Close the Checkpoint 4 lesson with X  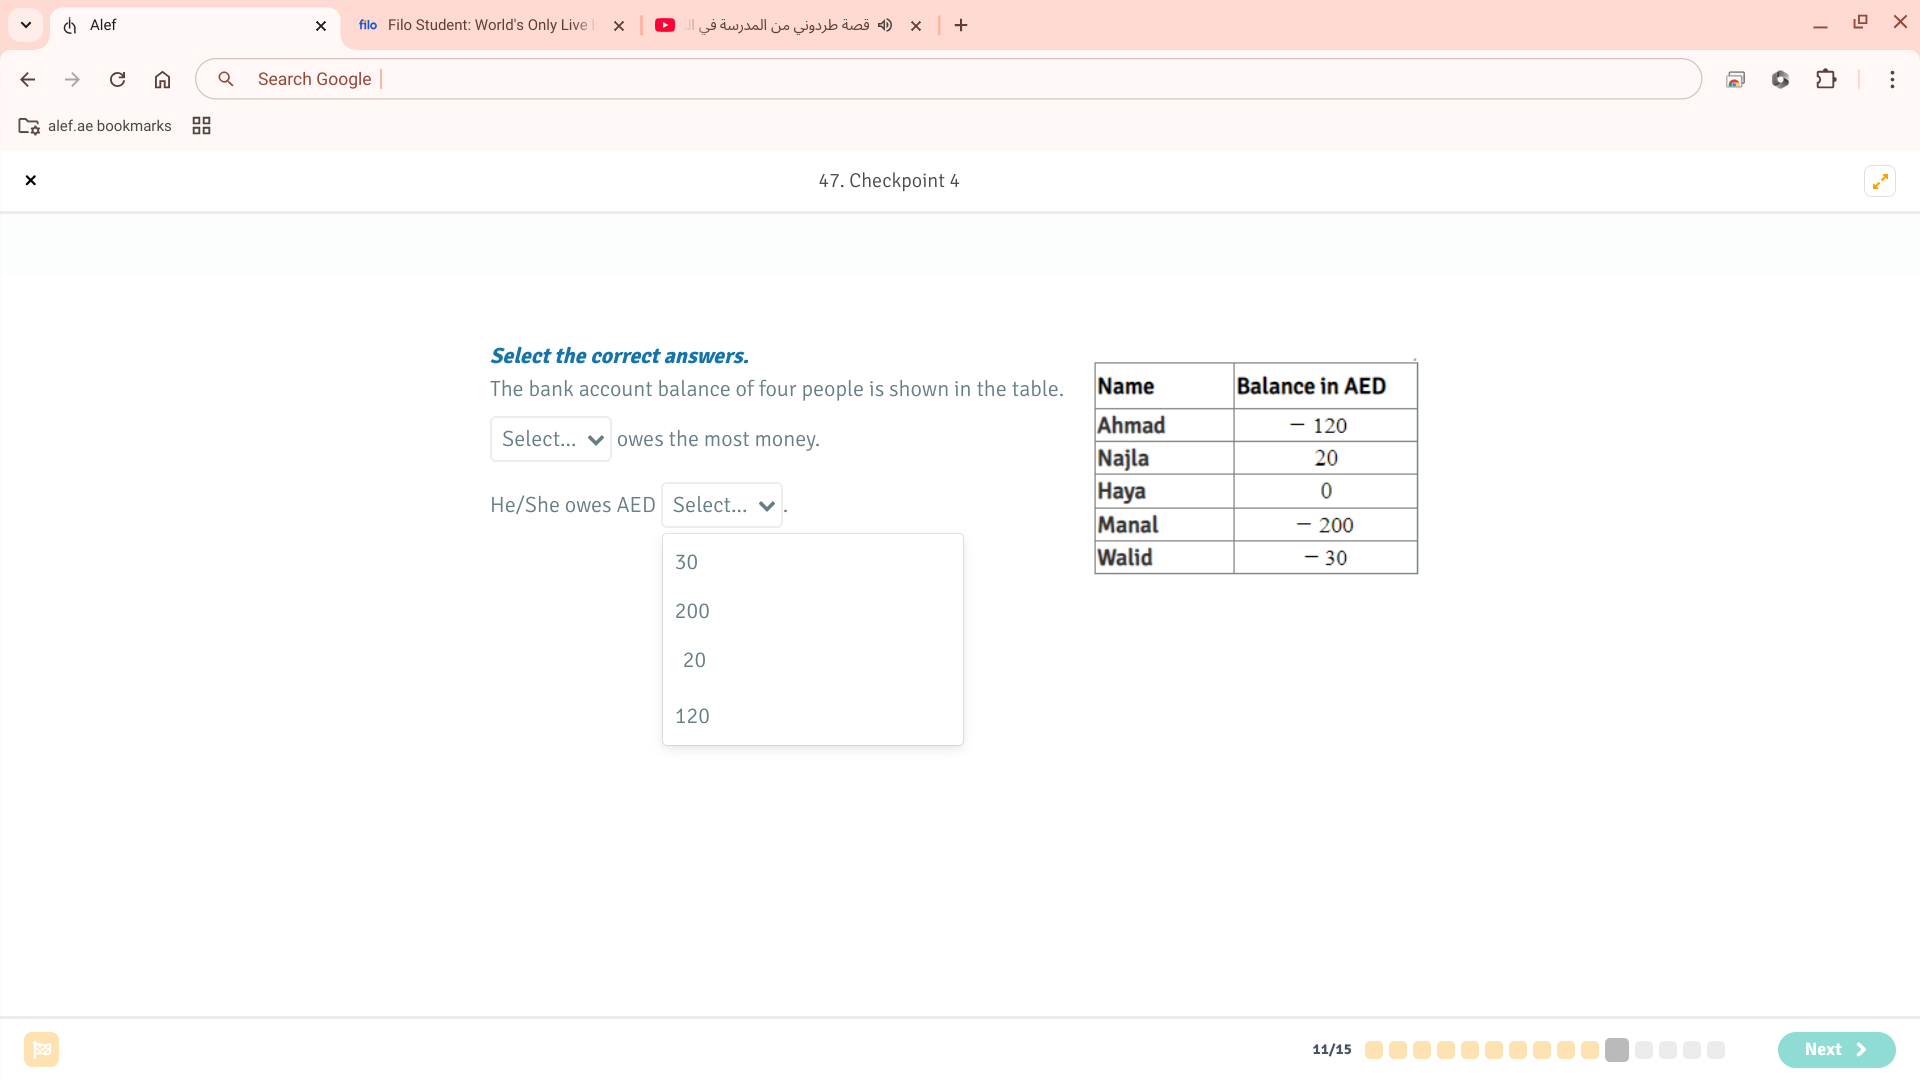[31, 181]
